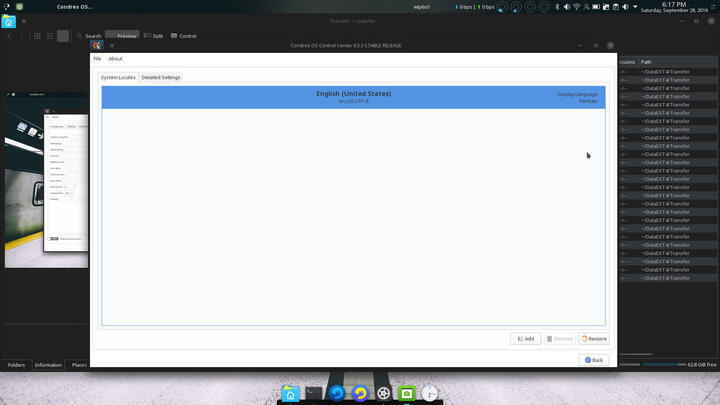720x405 pixels.
Task: Switch to the System Locales tab
Action: (118, 78)
